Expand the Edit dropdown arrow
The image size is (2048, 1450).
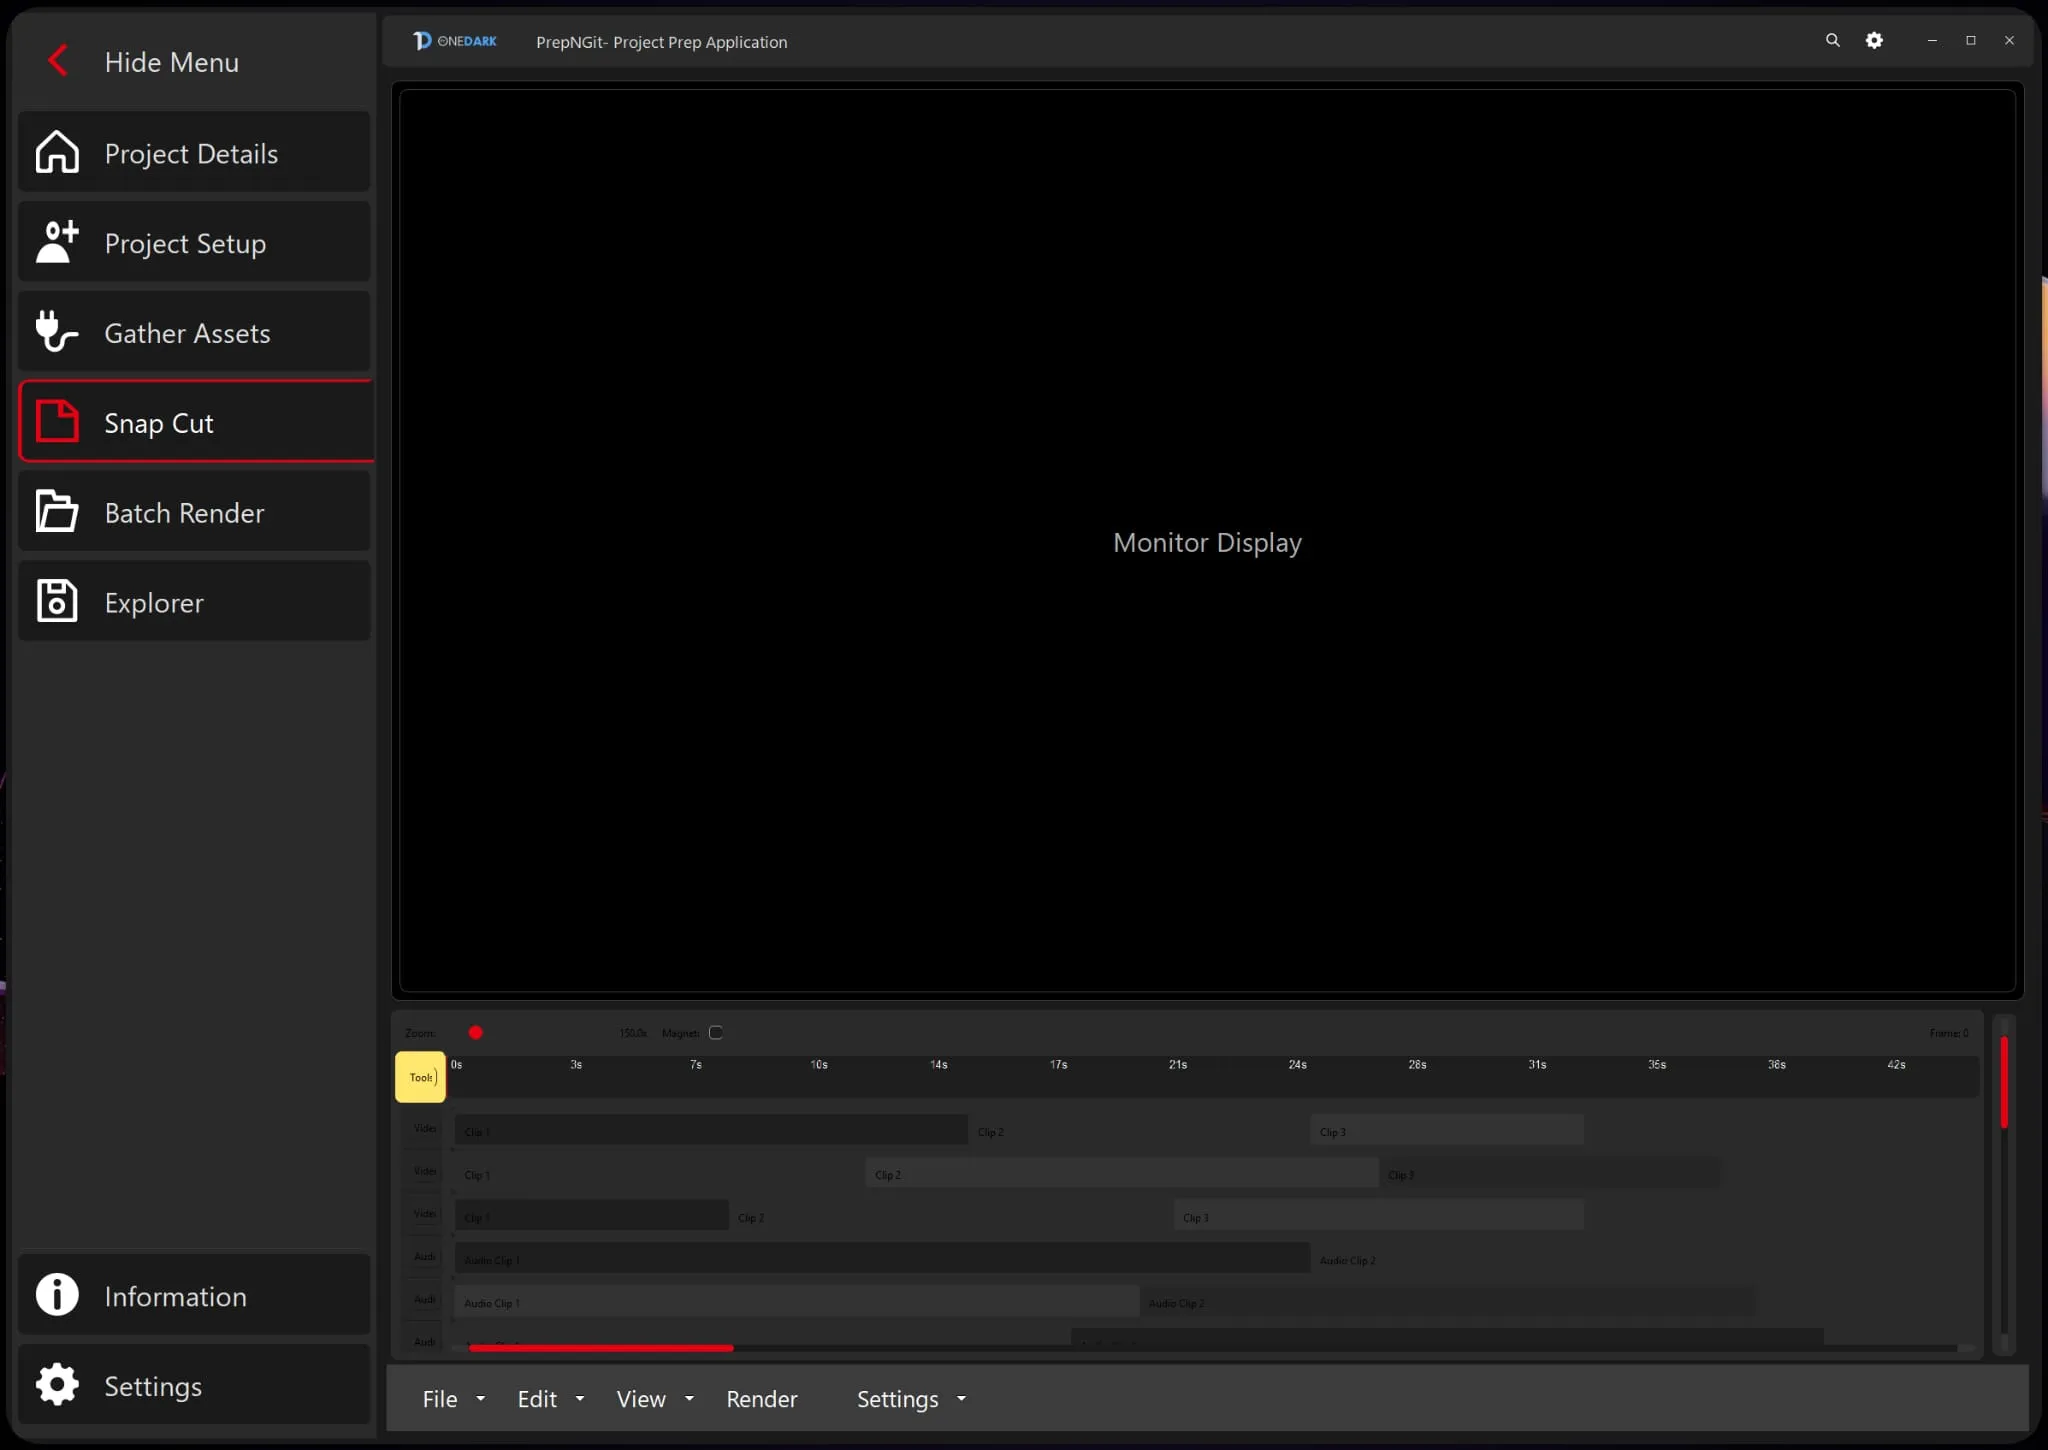580,1398
